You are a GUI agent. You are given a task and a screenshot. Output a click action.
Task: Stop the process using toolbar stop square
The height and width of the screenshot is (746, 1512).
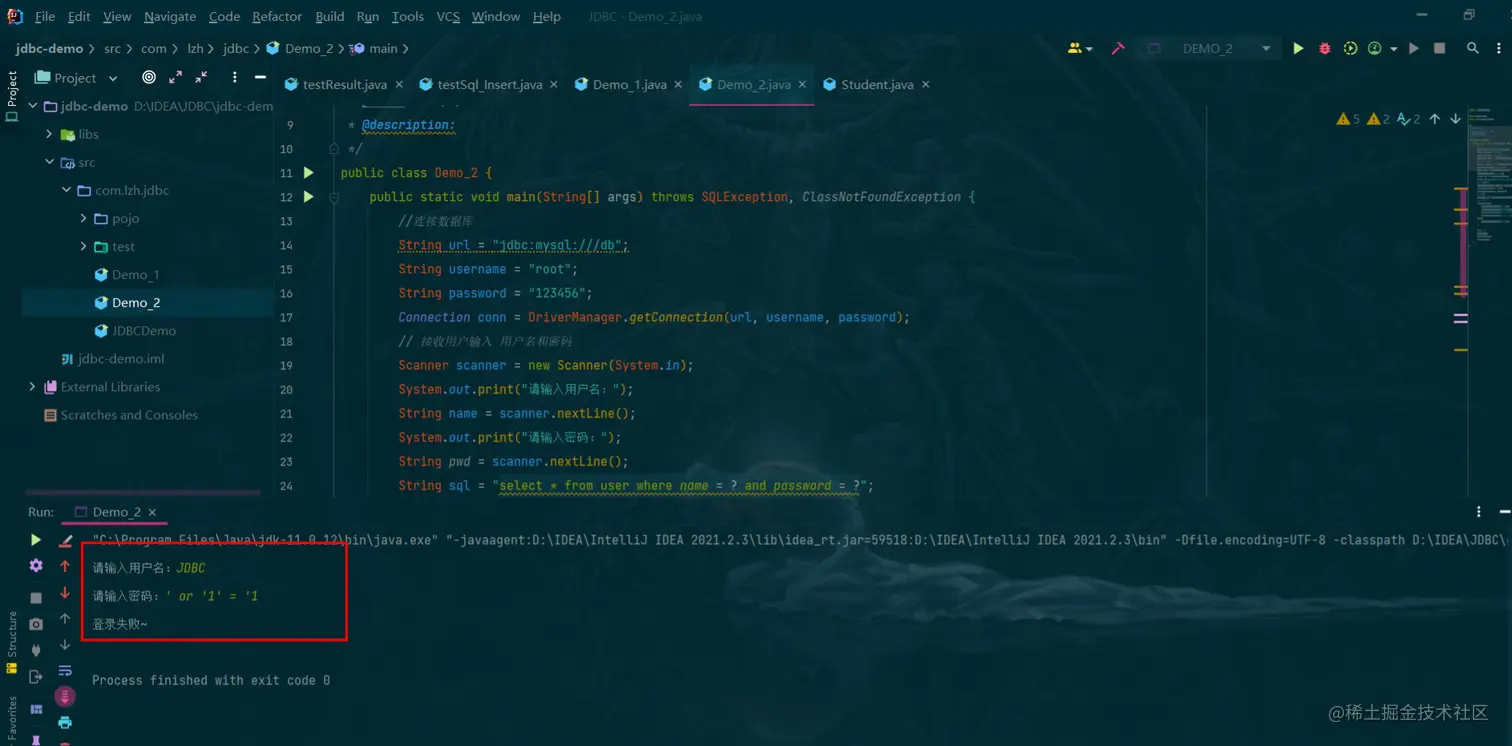point(1439,48)
